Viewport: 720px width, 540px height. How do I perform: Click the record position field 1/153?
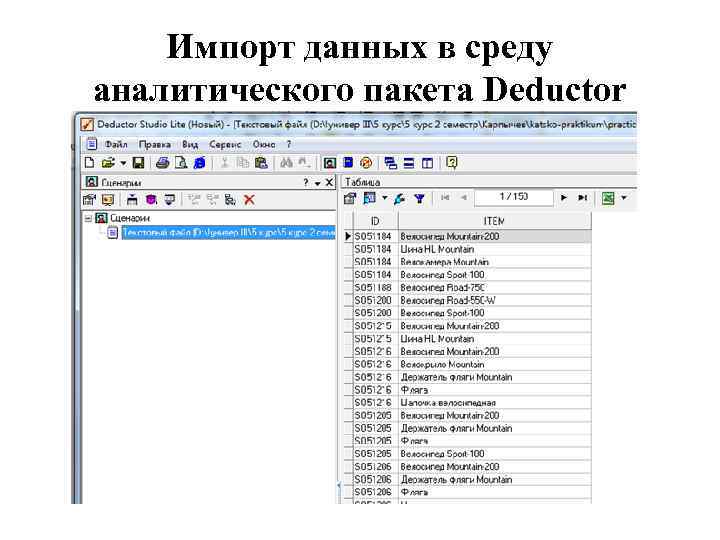514,197
